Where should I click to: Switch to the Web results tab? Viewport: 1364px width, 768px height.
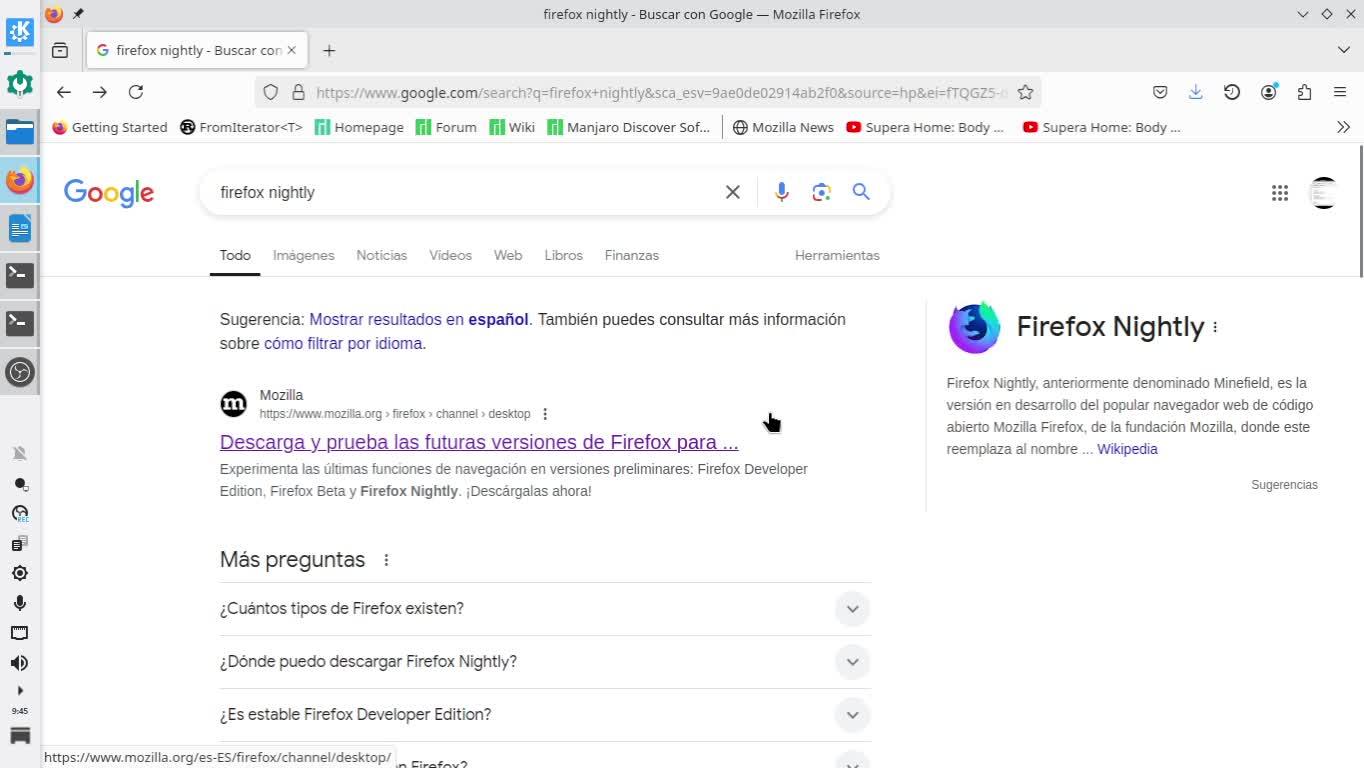(x=508, y=255)
